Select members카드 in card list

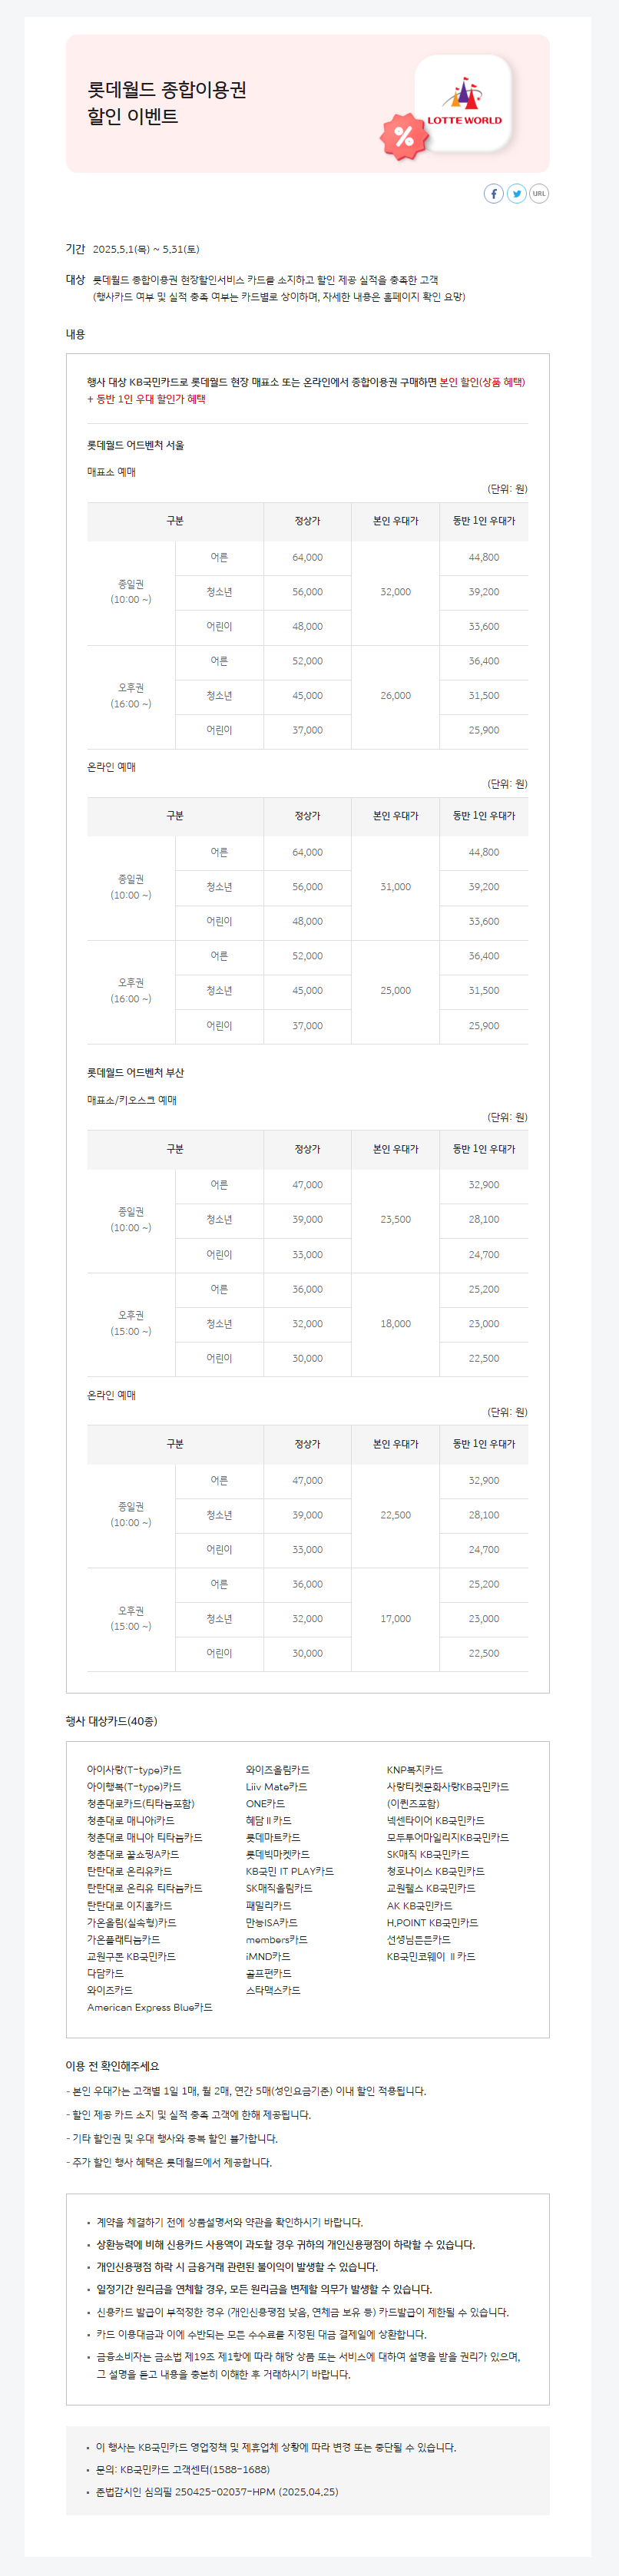click(x=277, y=1939)
